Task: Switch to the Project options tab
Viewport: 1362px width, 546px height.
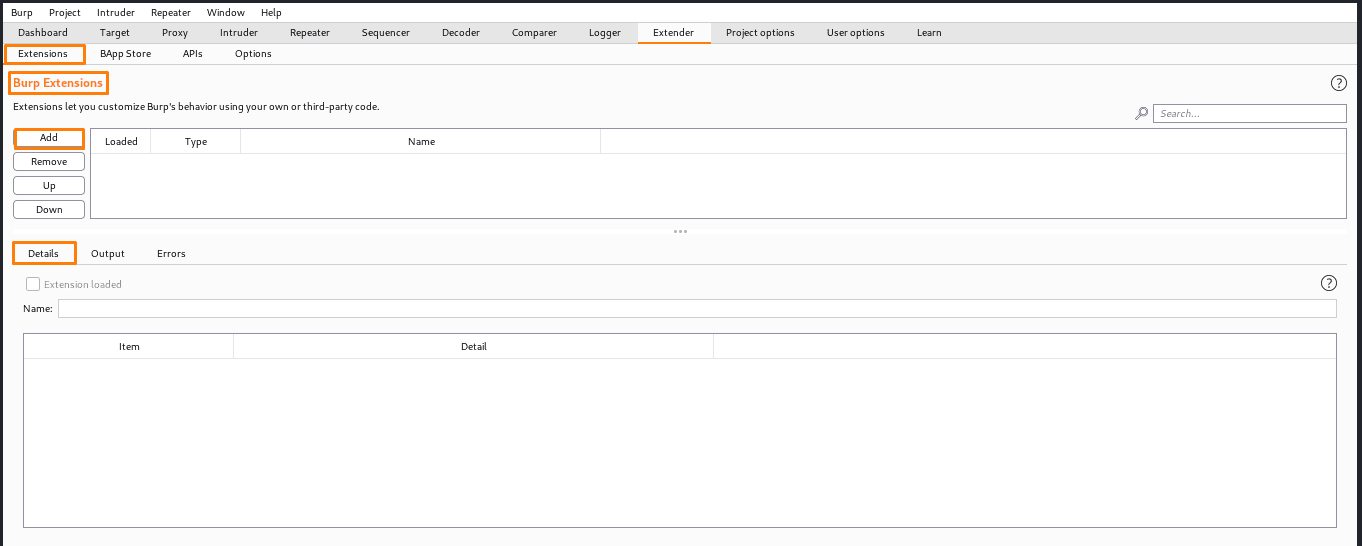Action: click(761, 33)
